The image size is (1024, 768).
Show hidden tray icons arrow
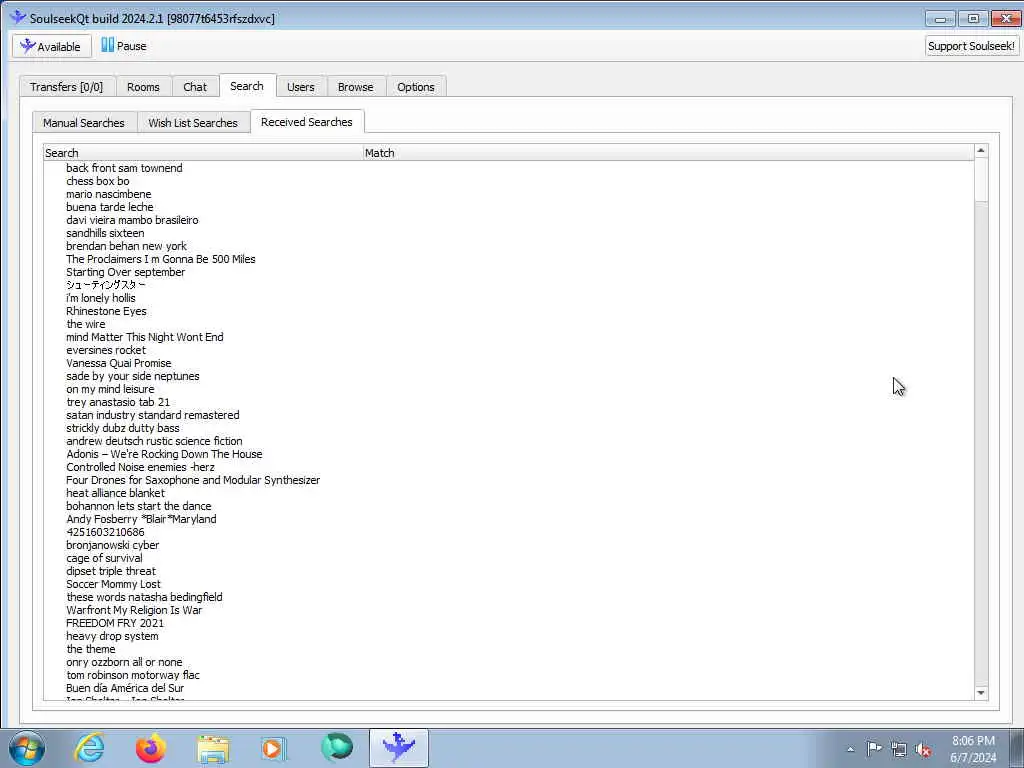coord(850,749)
